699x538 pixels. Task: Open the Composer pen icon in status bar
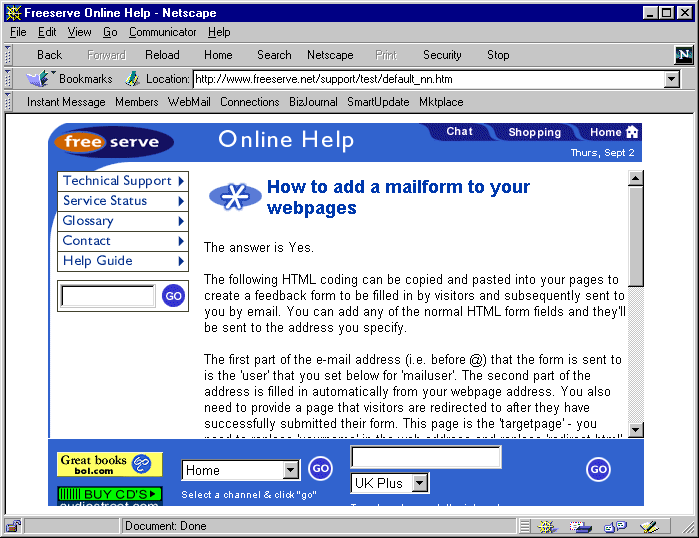click(649, 526)
